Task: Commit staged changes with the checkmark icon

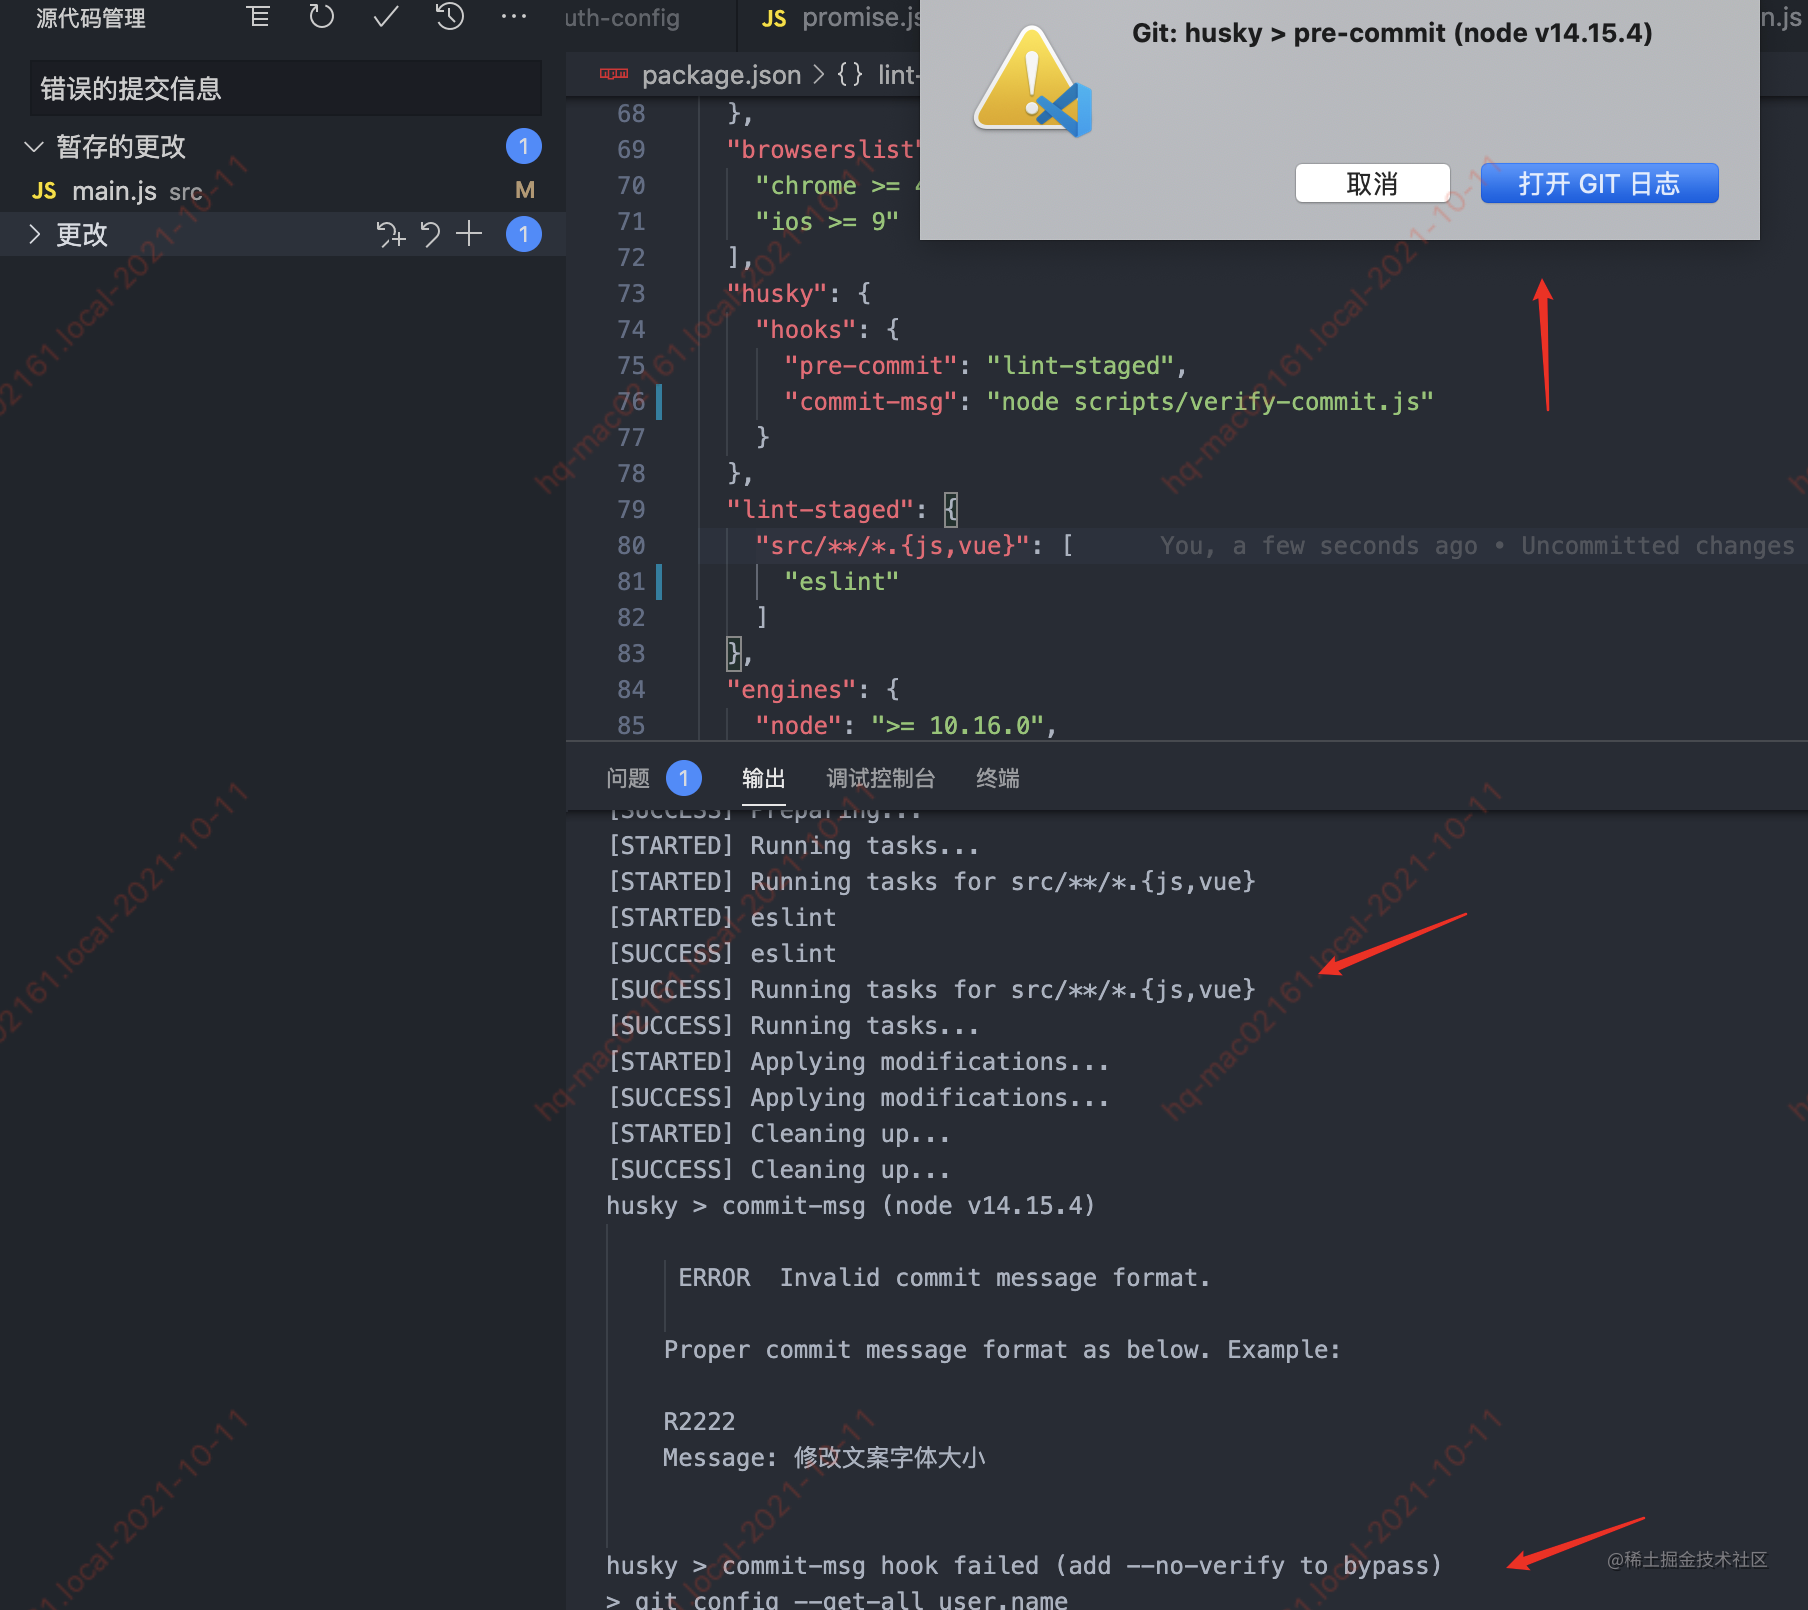Action: (386, 17)
